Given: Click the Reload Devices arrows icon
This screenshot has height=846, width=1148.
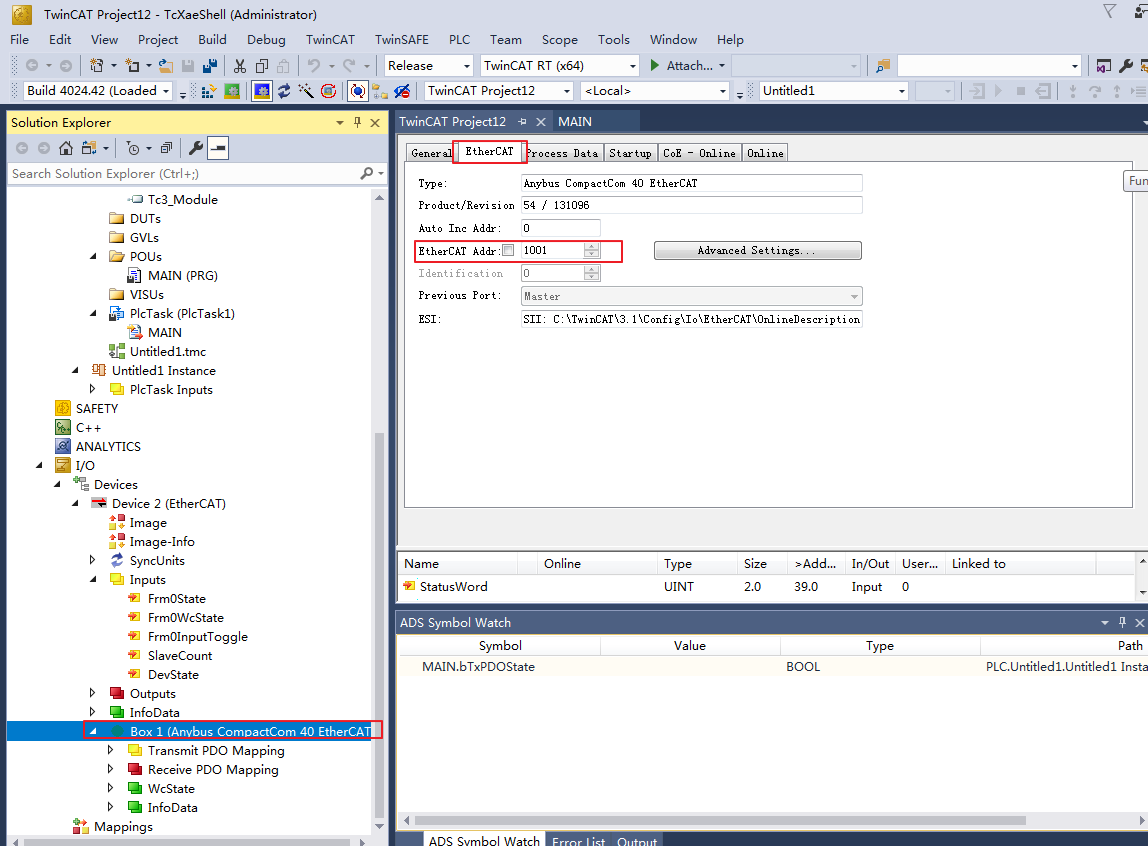Looking at the screenshot, I should (284, 91).
